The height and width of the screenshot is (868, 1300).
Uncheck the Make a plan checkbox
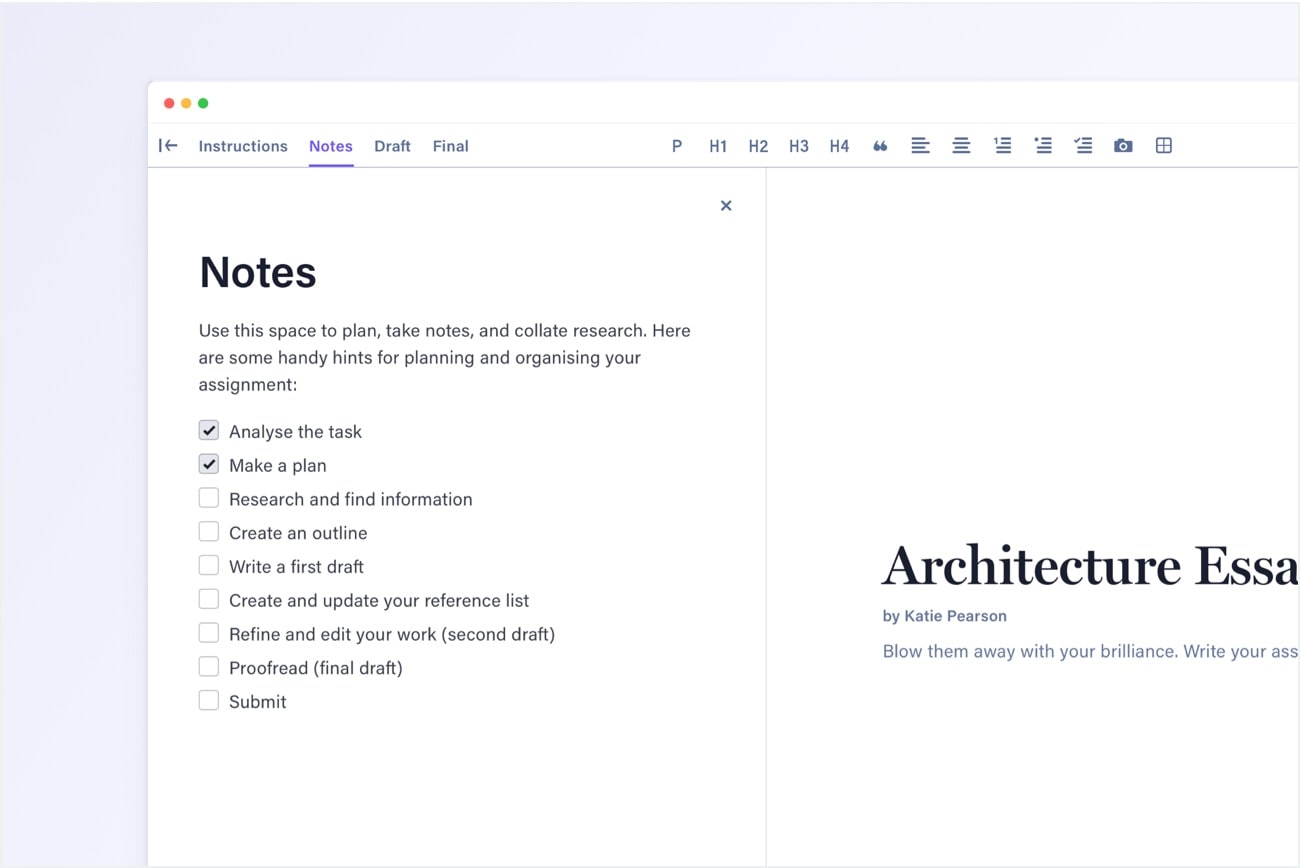pyautogui.click(x=209, y=465)
